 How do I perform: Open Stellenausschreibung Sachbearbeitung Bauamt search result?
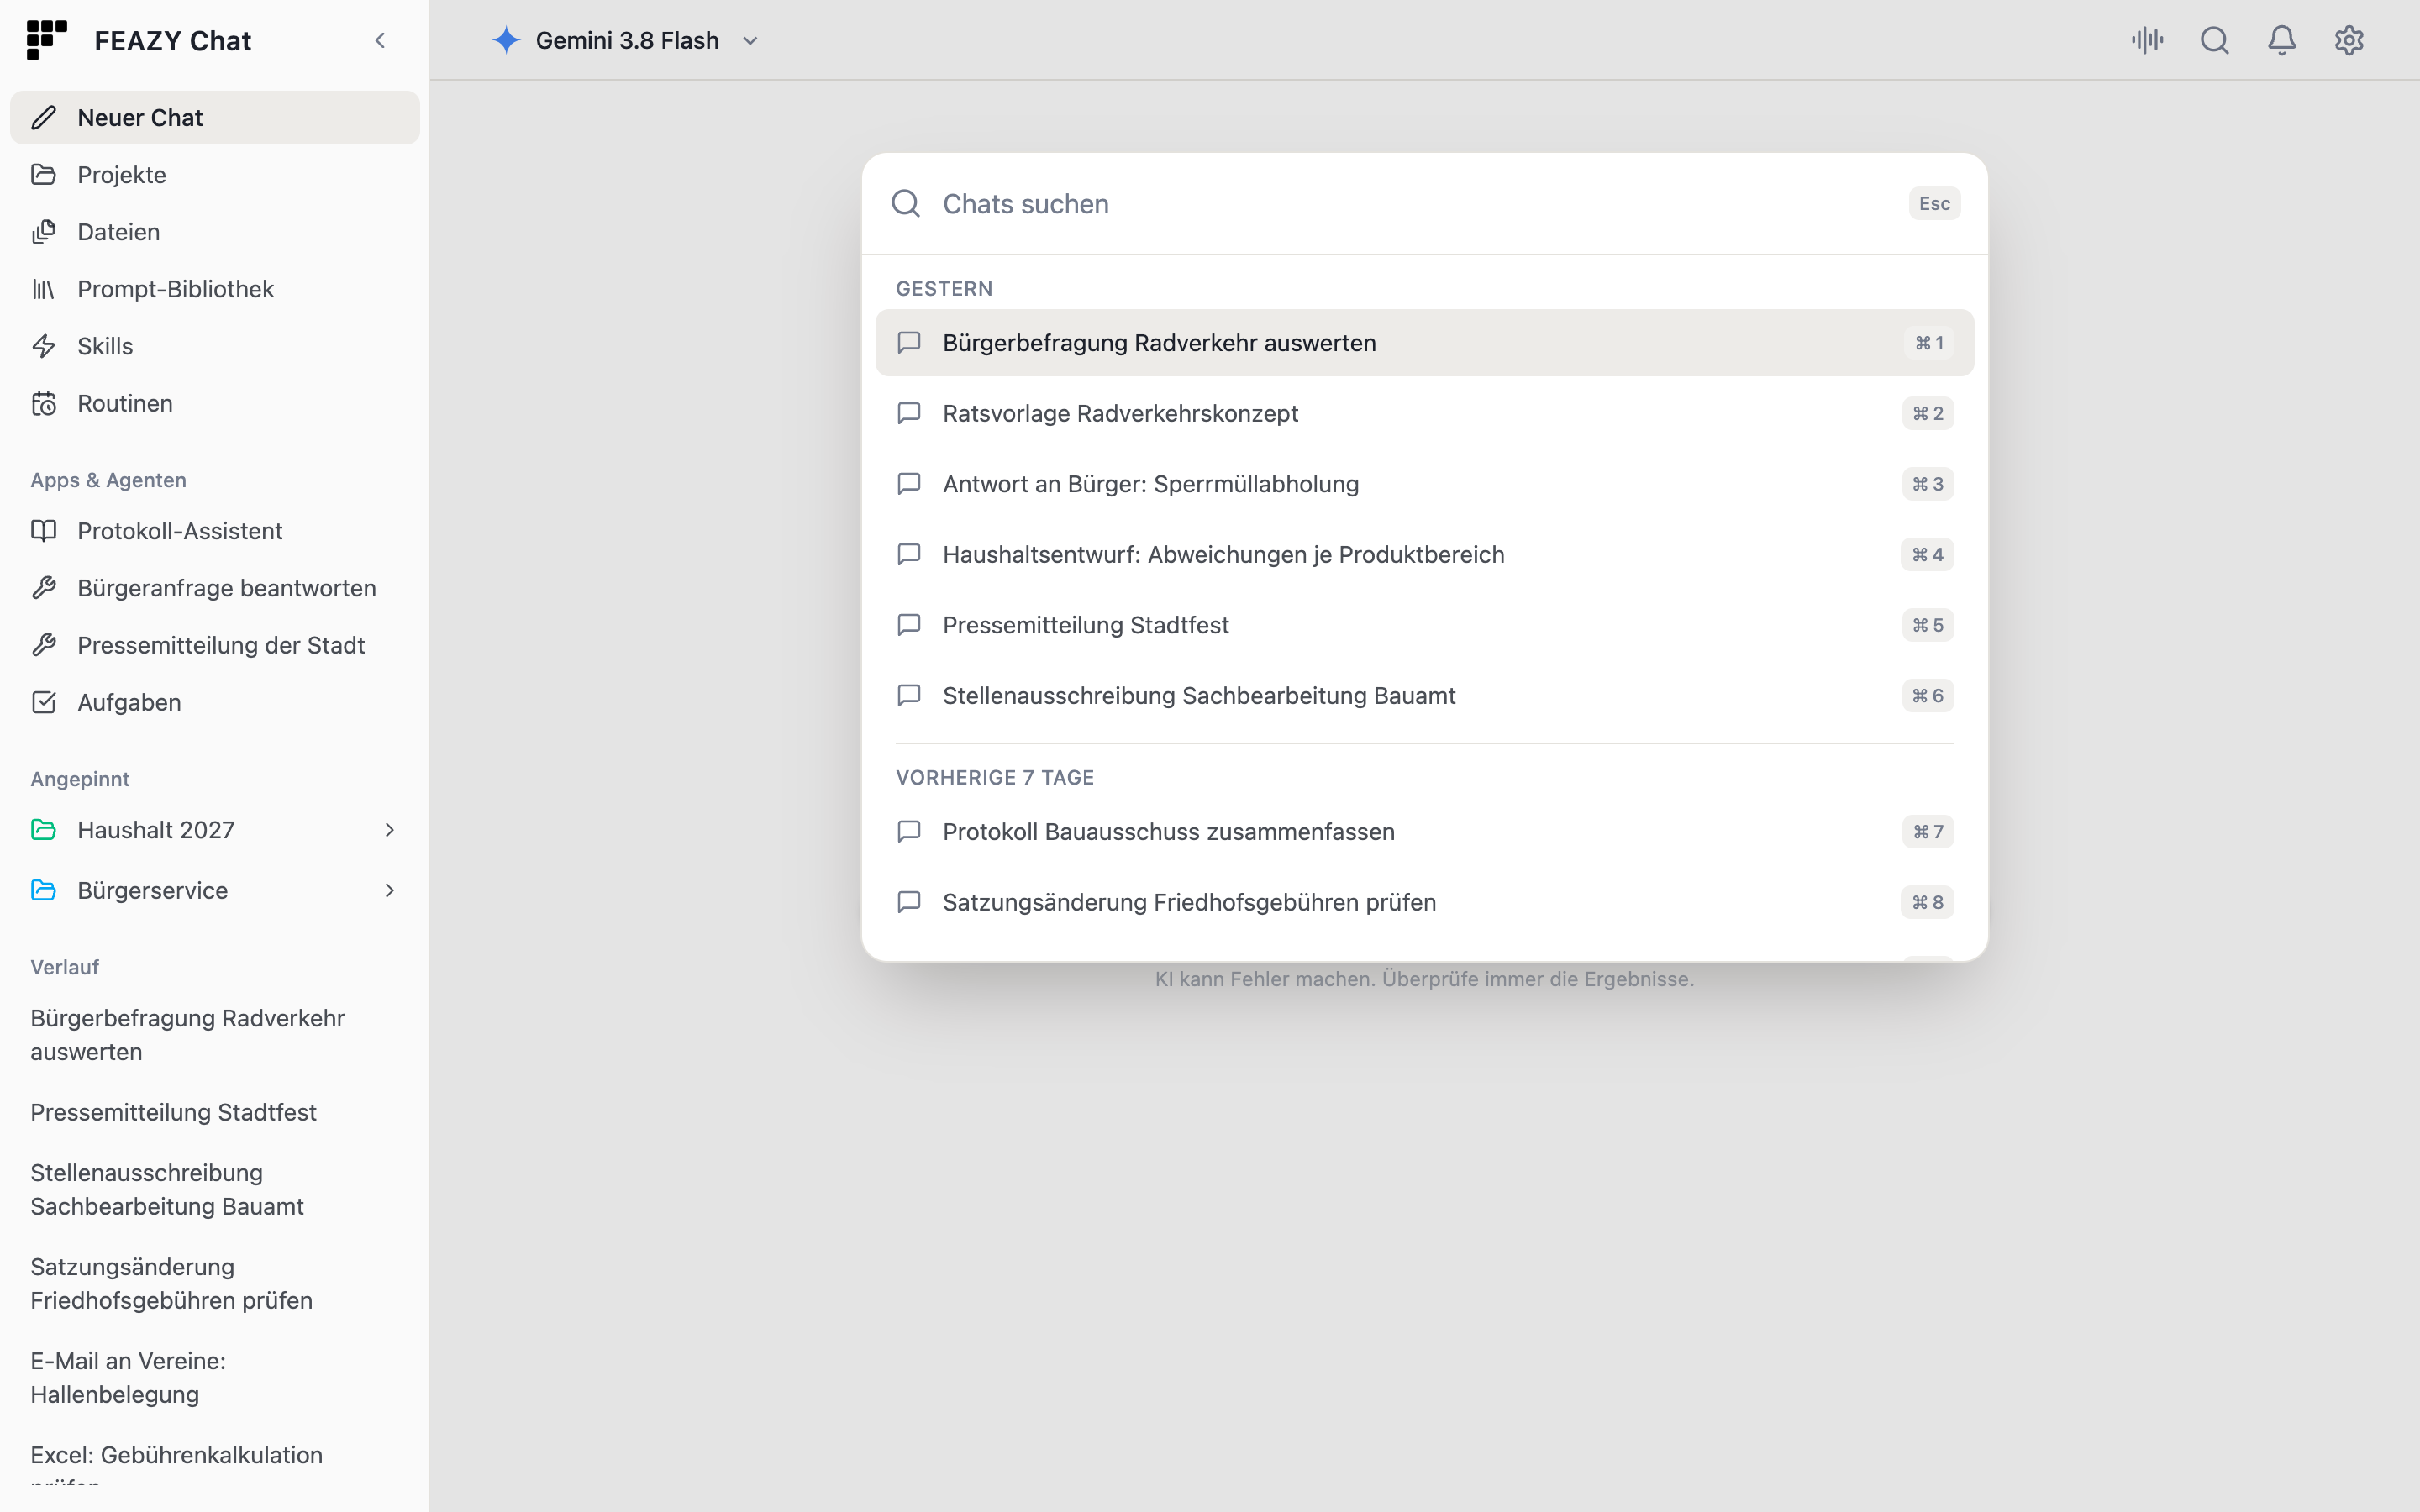[1424, 695]
